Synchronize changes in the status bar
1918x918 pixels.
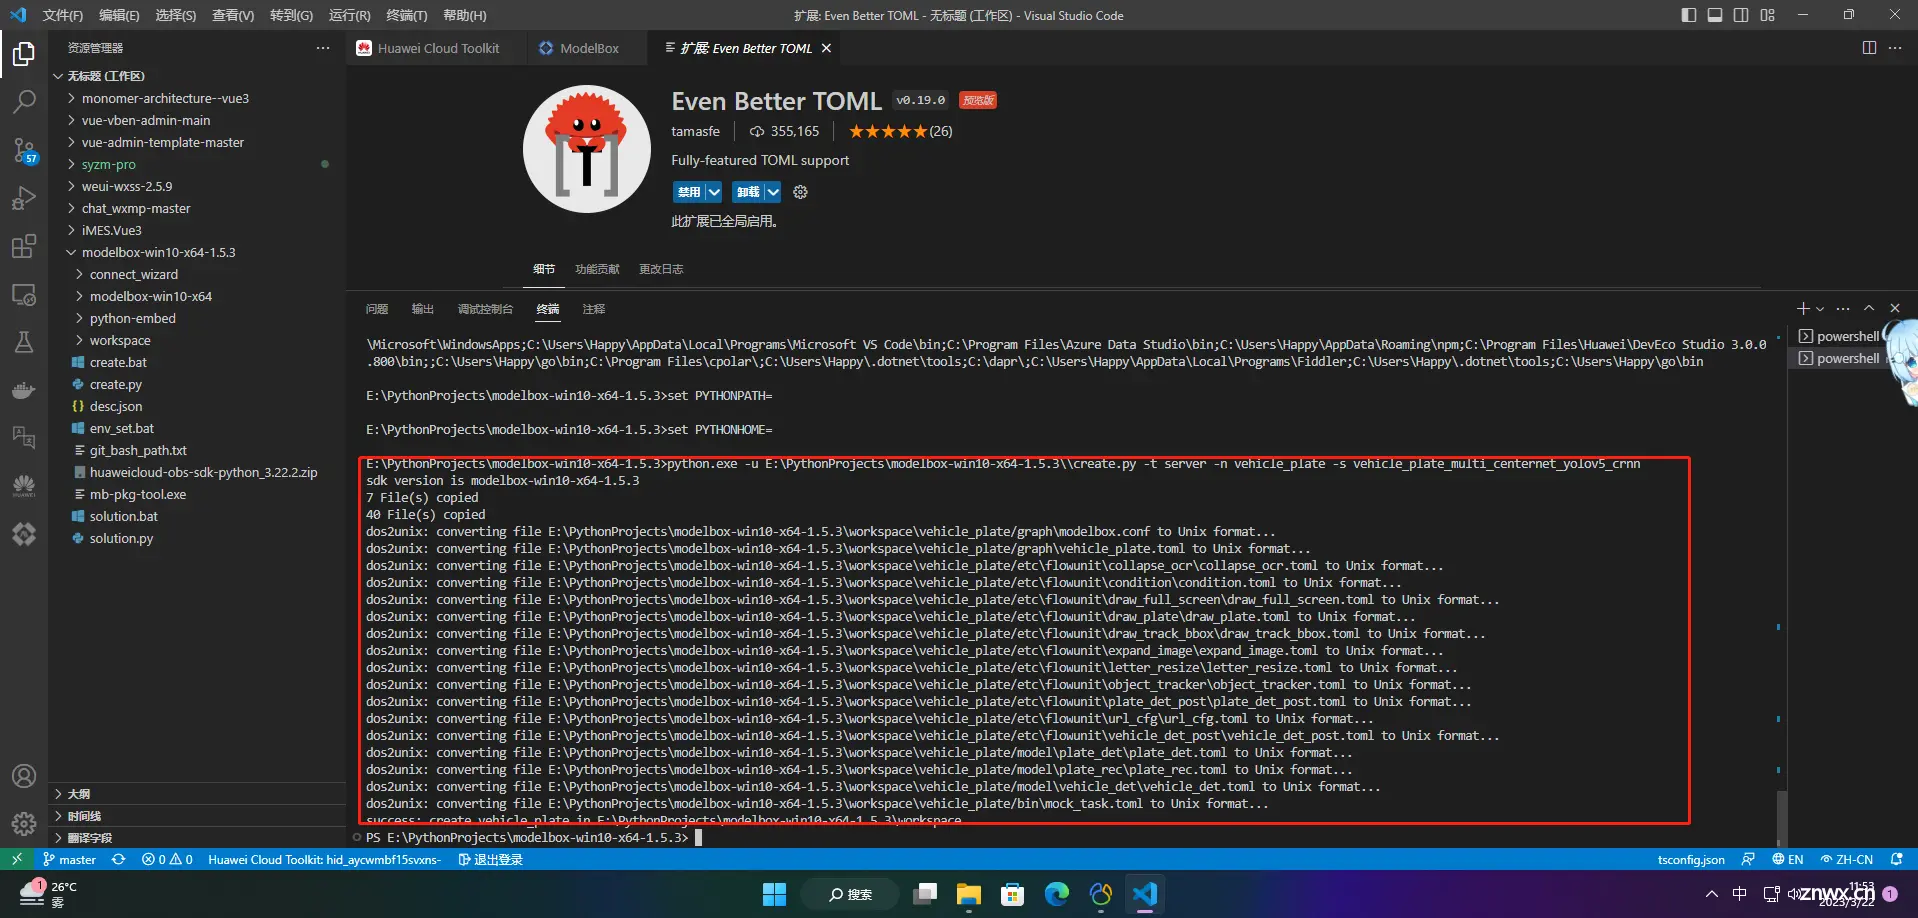pos(118,859)
